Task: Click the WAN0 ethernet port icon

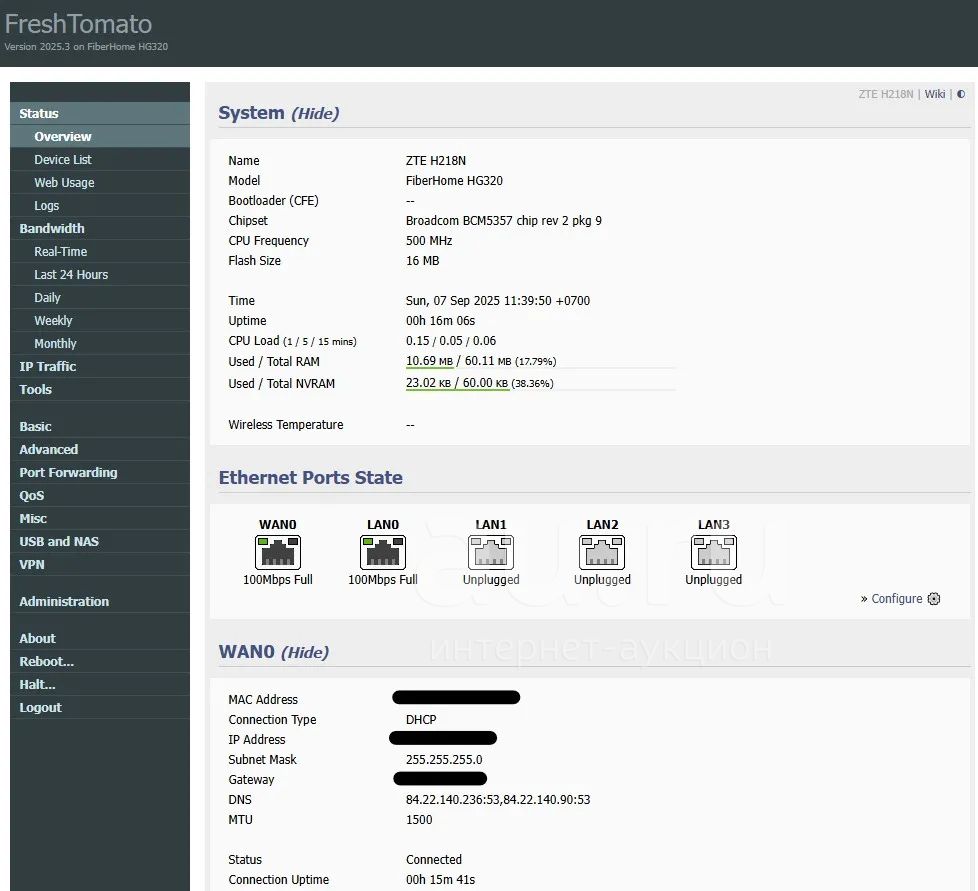Action: (x=278, y=552)
